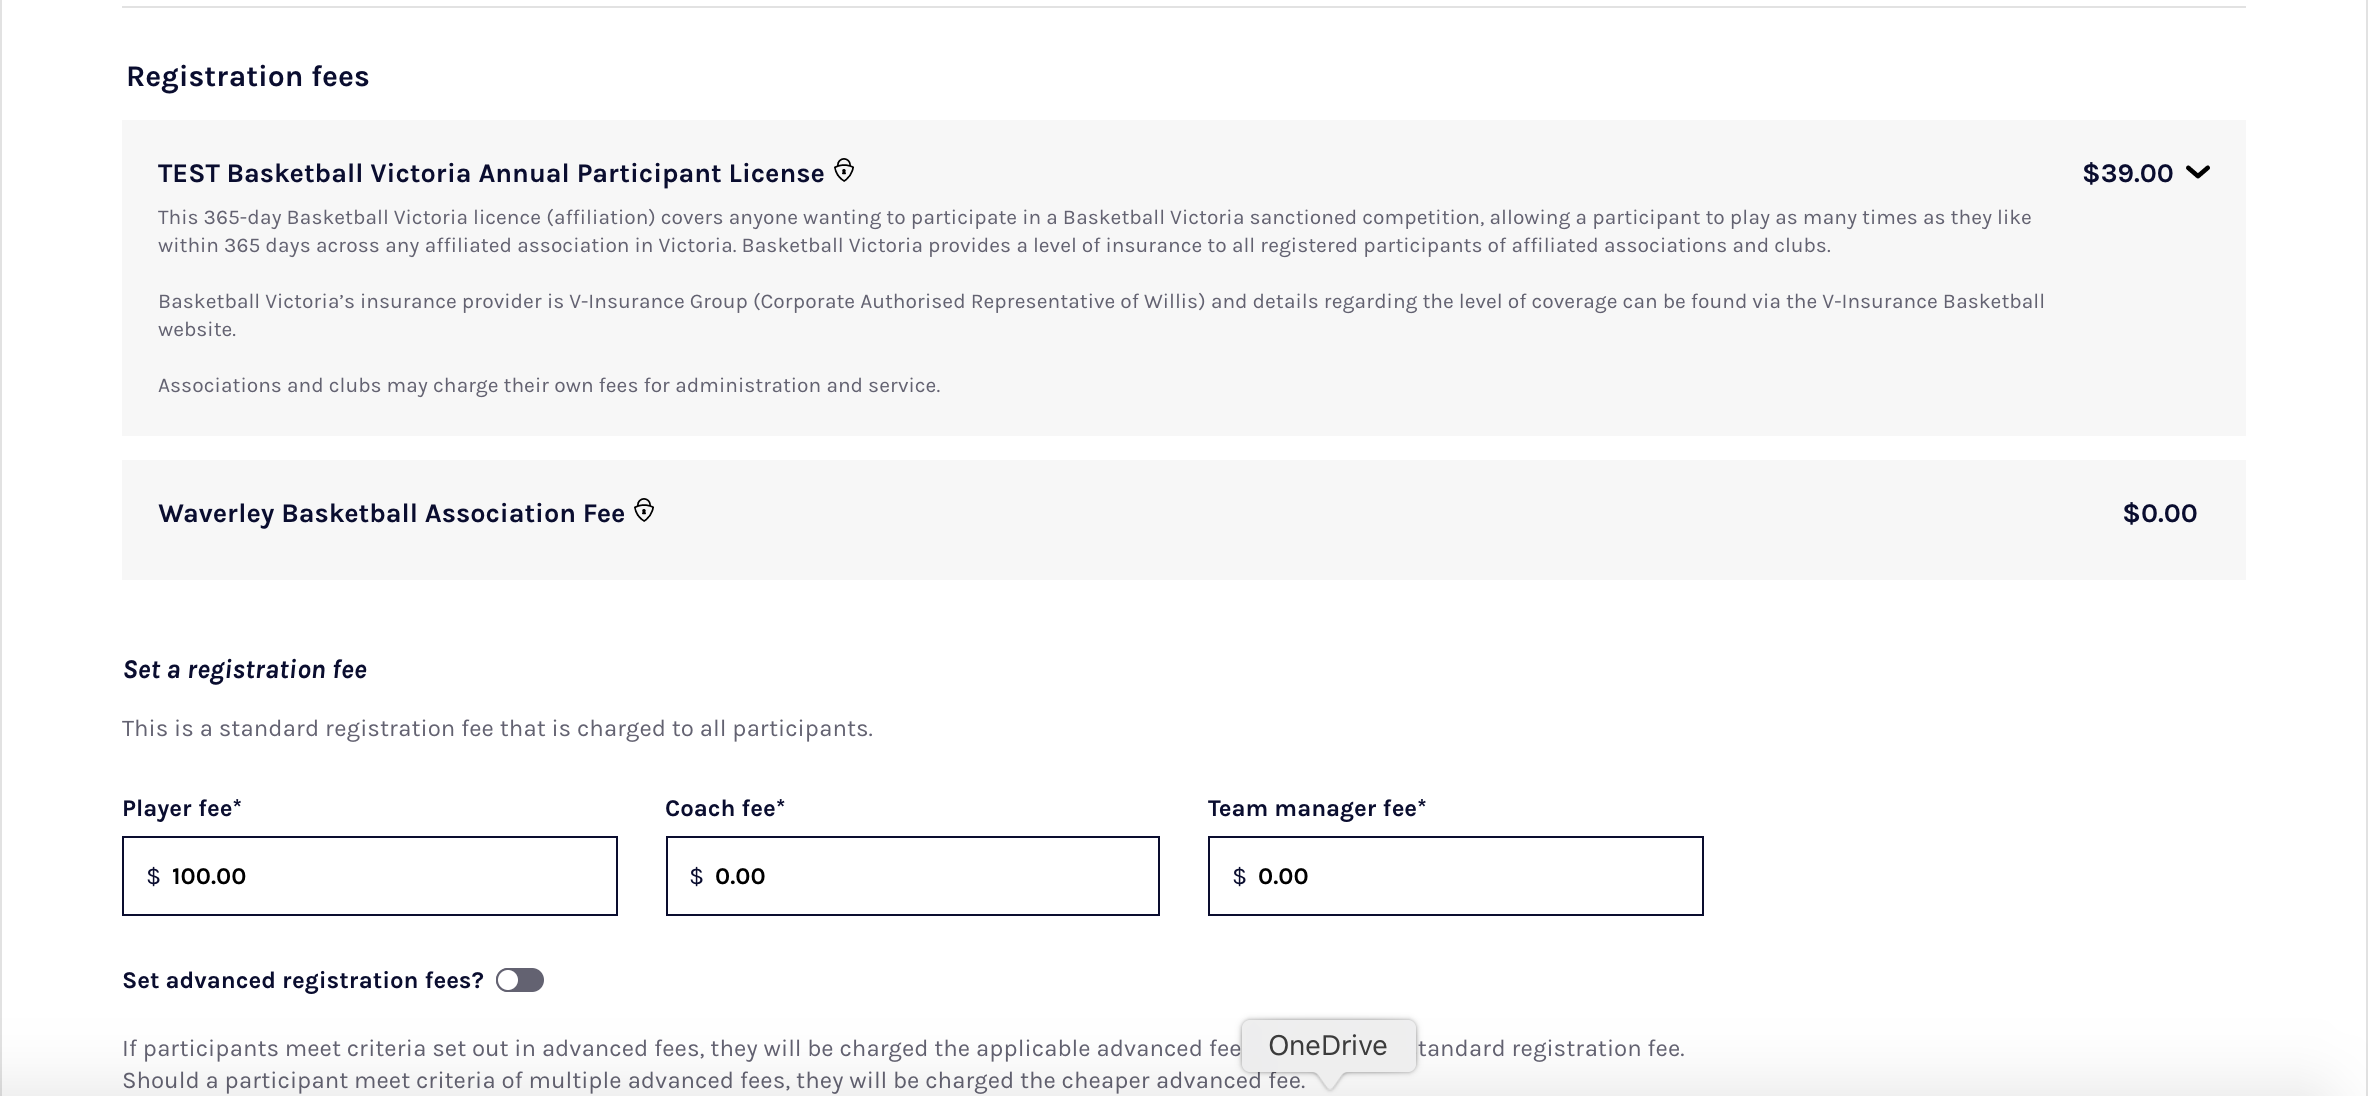Select the 100.00 player fee value
The width and height of the screenshot is (2368, 1096).
[206, 877]
